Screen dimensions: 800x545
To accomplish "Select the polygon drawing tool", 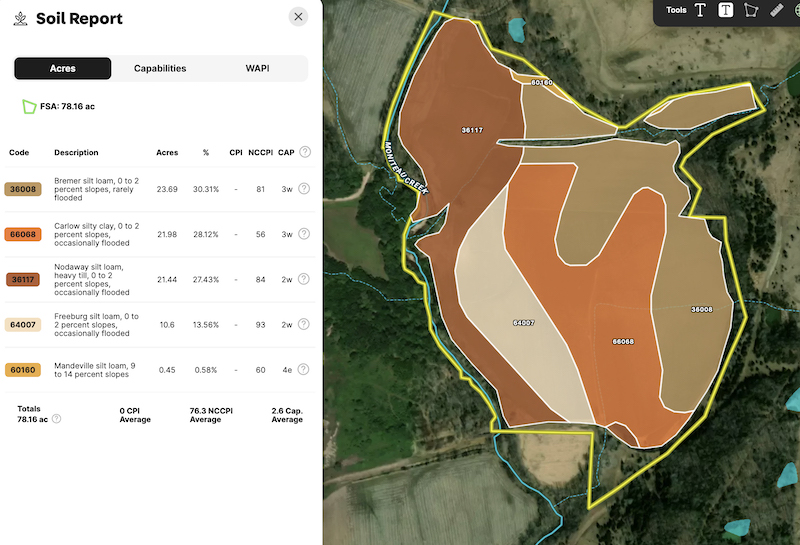I will [x=751, y=10].
